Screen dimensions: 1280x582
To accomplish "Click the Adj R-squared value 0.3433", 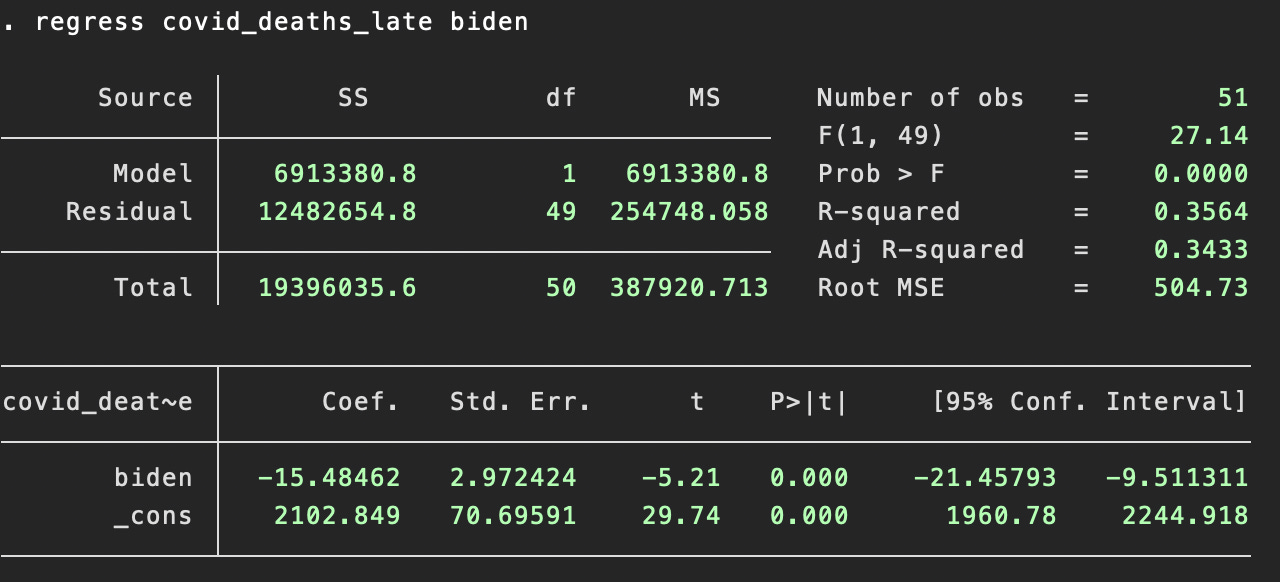I will (1201, 250).
